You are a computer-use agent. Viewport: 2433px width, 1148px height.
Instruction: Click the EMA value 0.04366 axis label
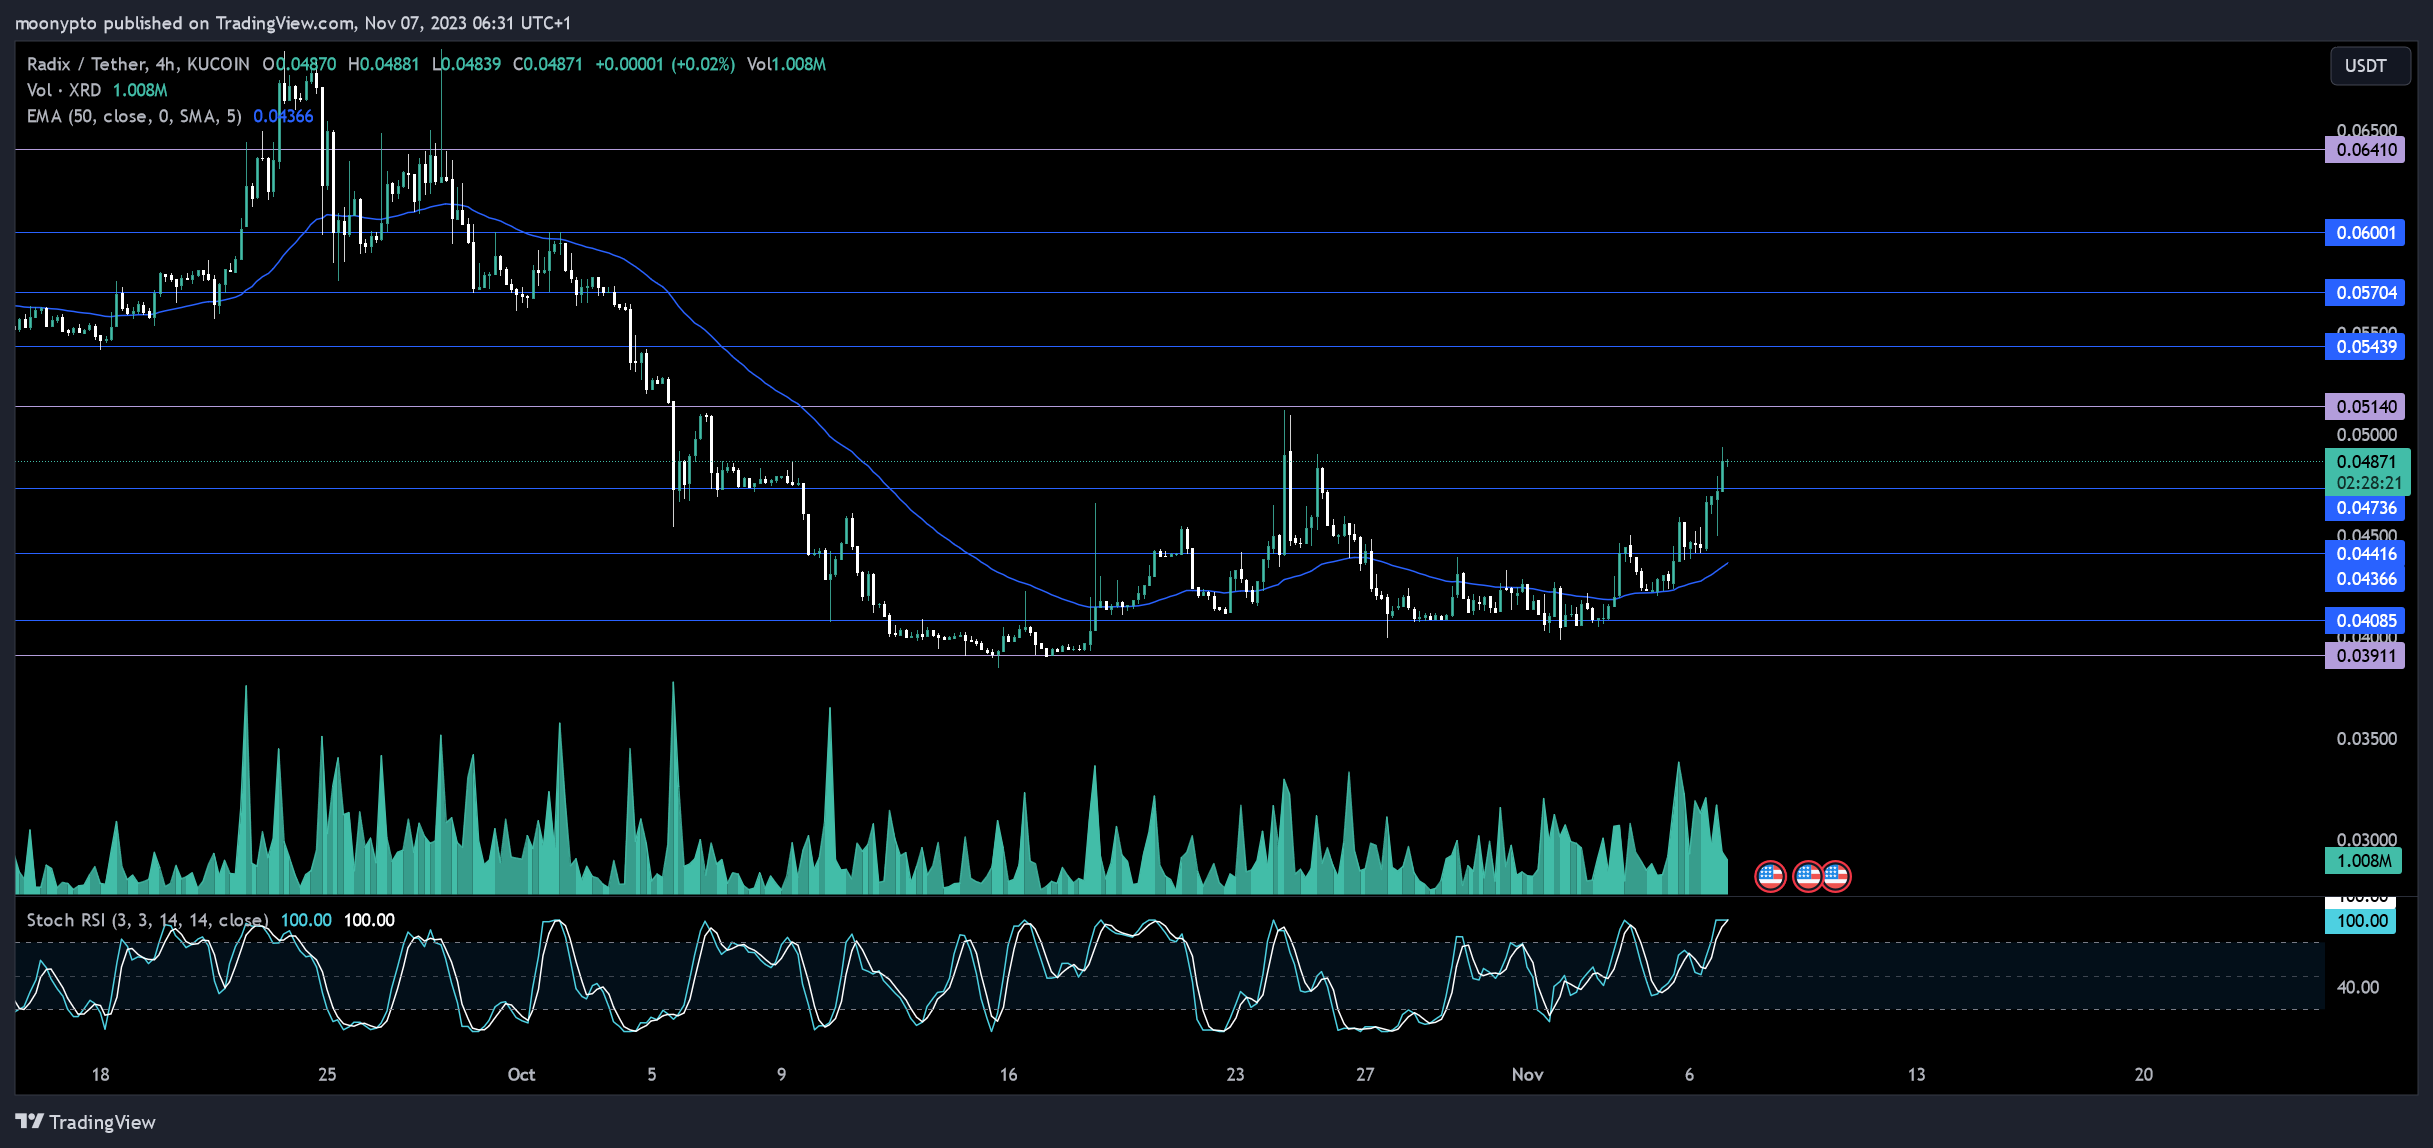click(2365, 579)
